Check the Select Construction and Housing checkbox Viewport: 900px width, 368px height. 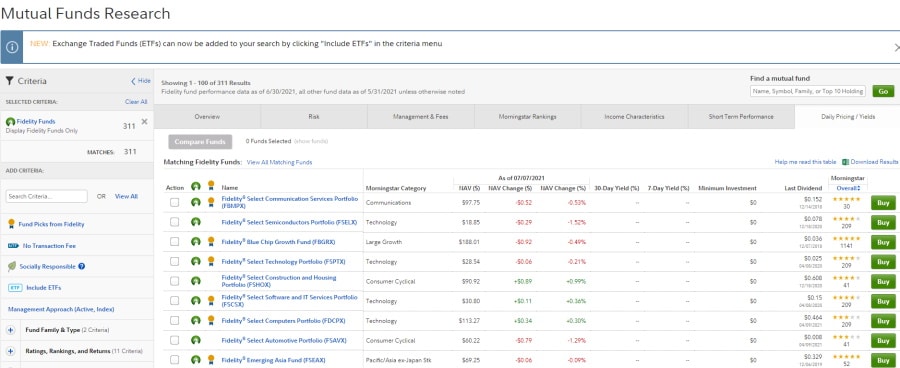coord(174,281)
